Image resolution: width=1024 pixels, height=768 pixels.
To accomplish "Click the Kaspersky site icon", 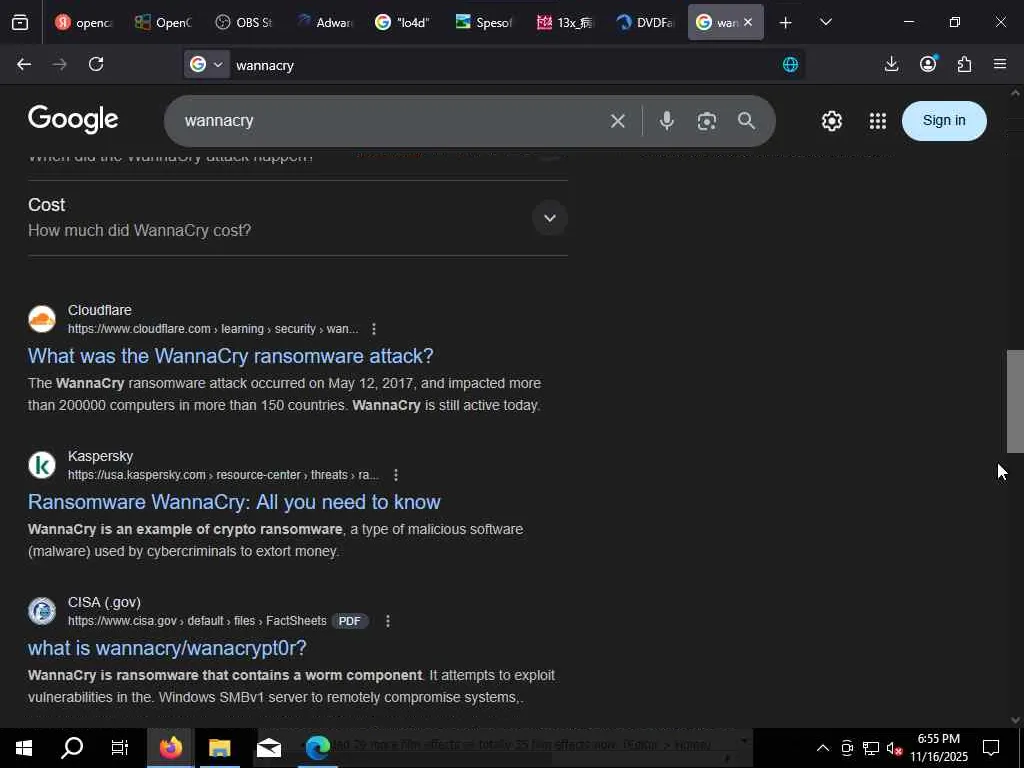I will pyautogui.click(x=42, y=466).
